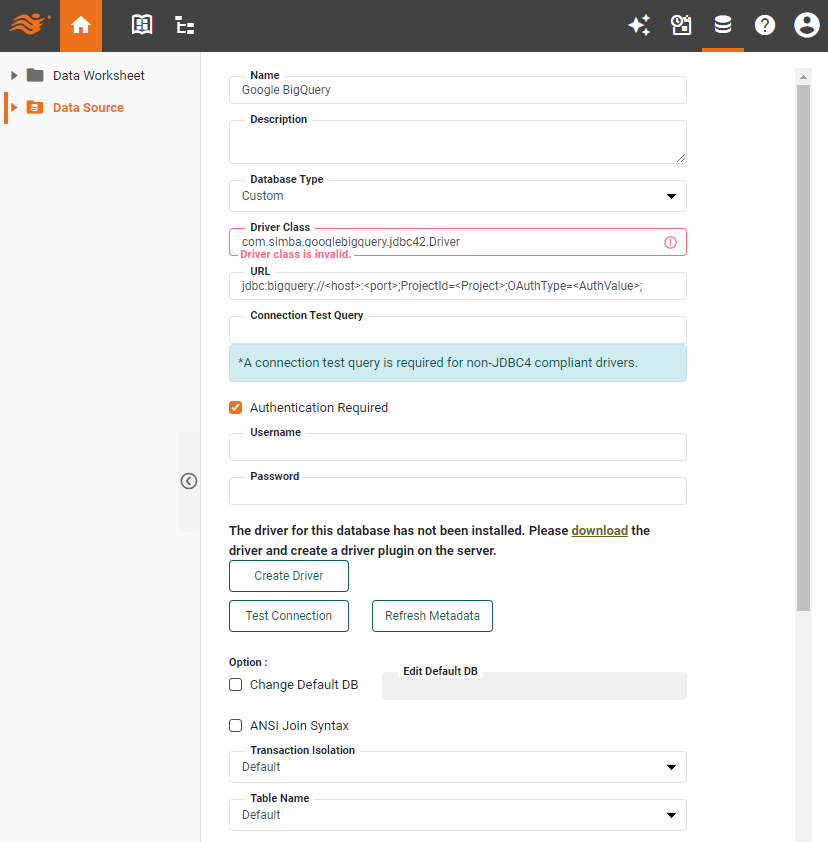The image size is (828, 842).
Task: Open the user profile avatar
Action: (806, 25)
